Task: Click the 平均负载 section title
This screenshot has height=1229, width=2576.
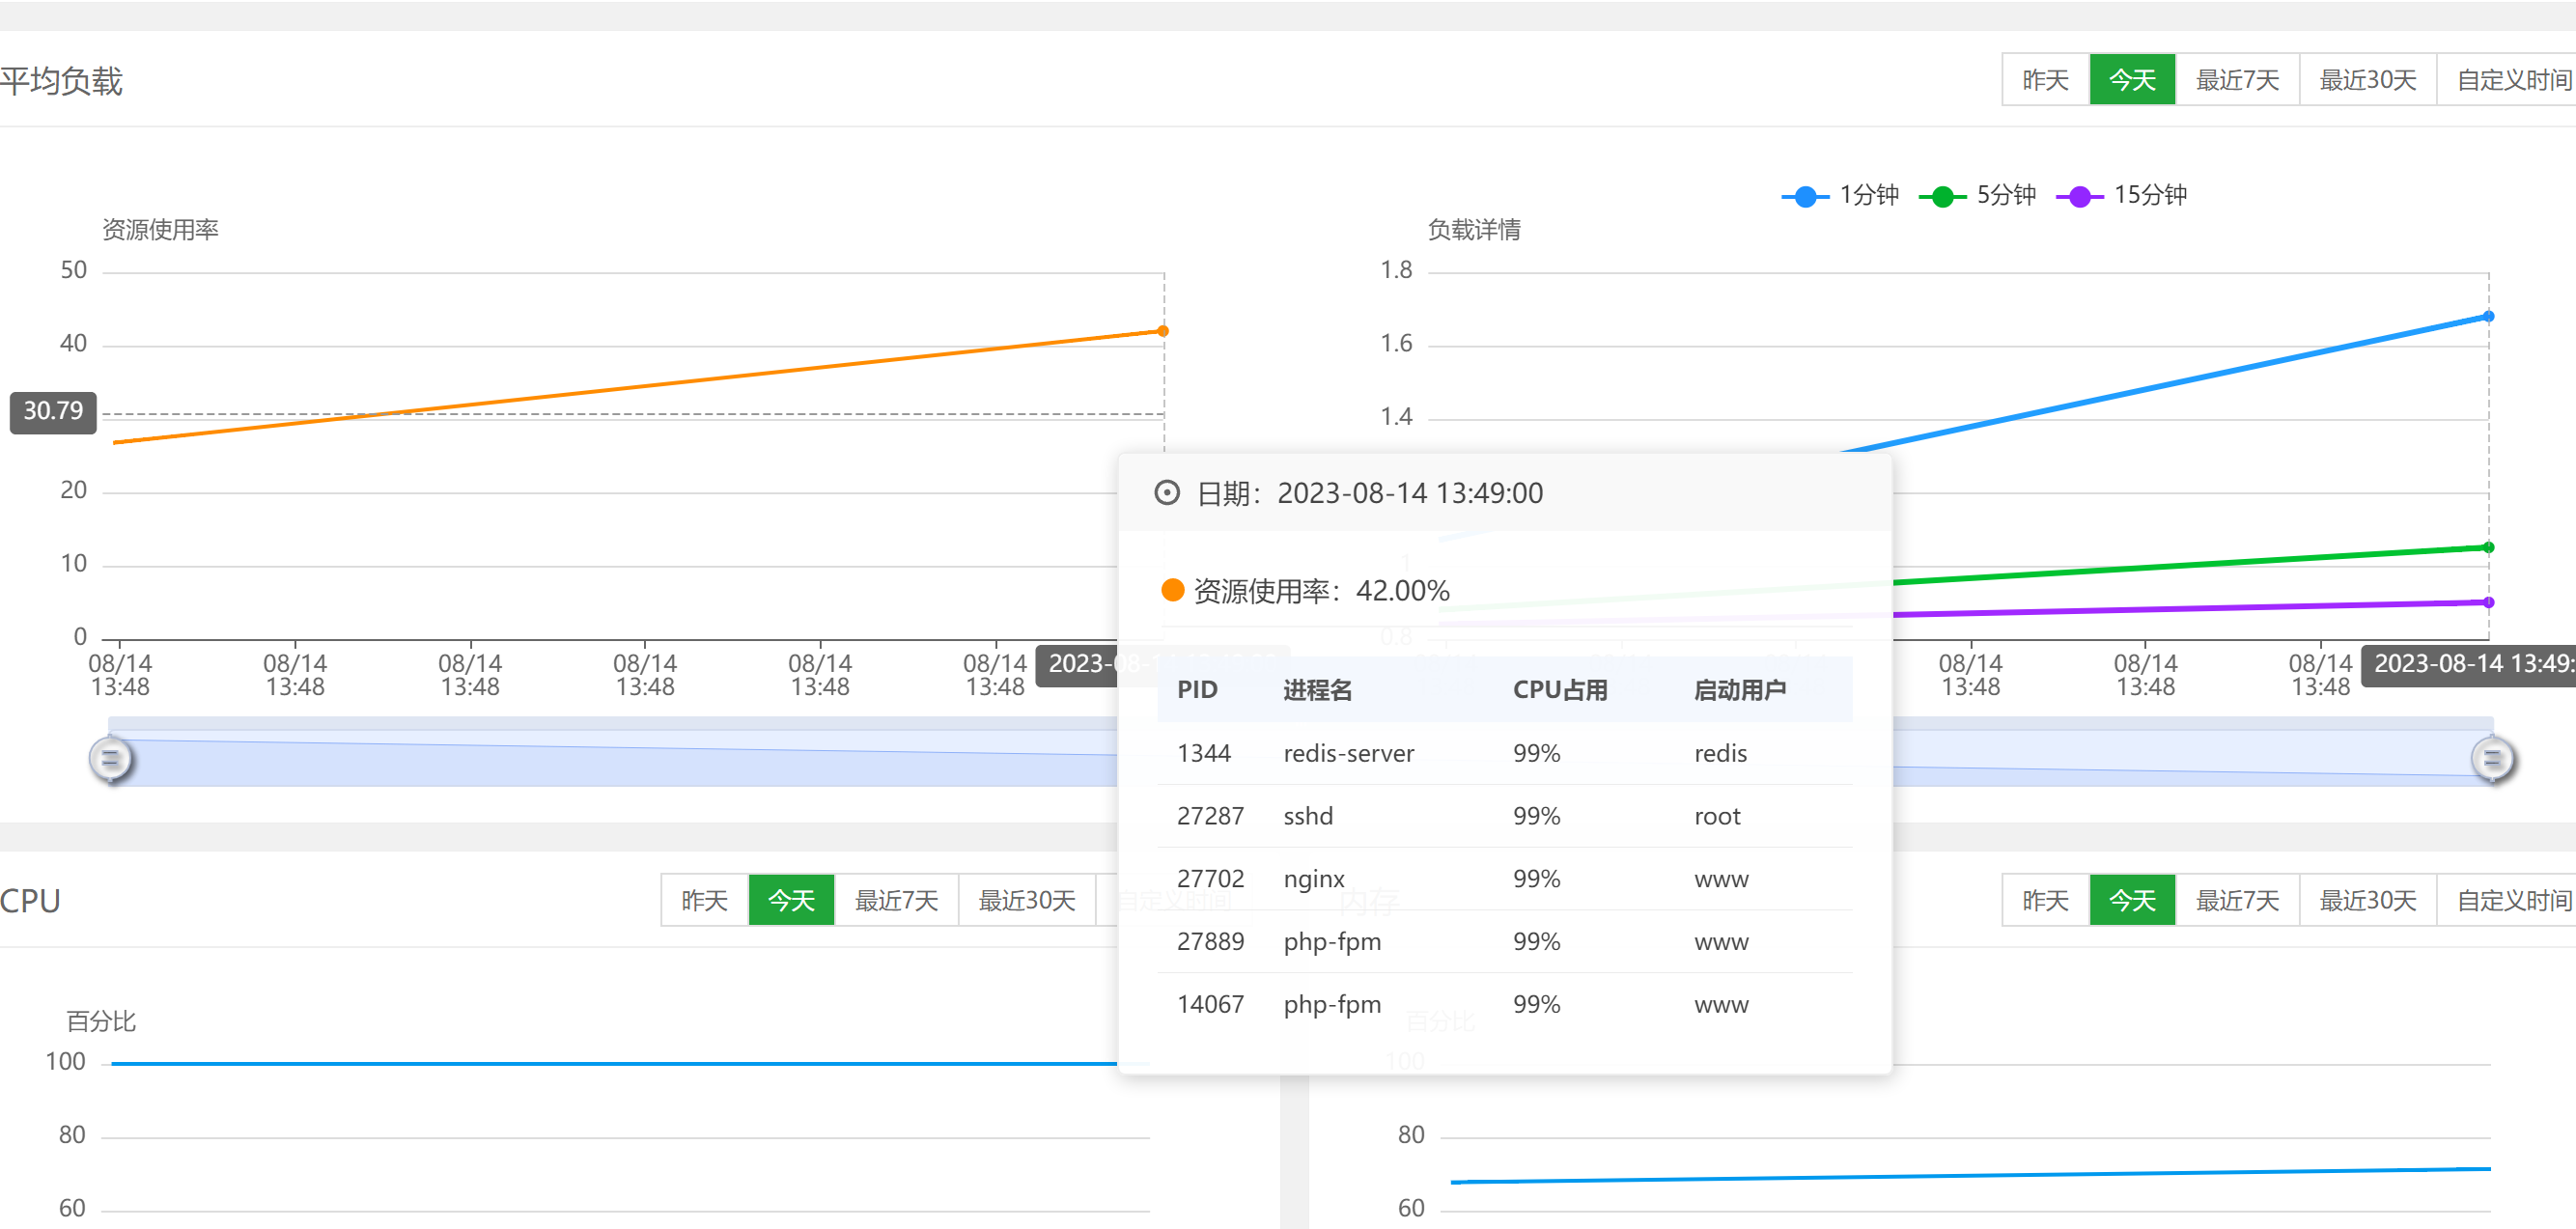Action: point(61,81)
